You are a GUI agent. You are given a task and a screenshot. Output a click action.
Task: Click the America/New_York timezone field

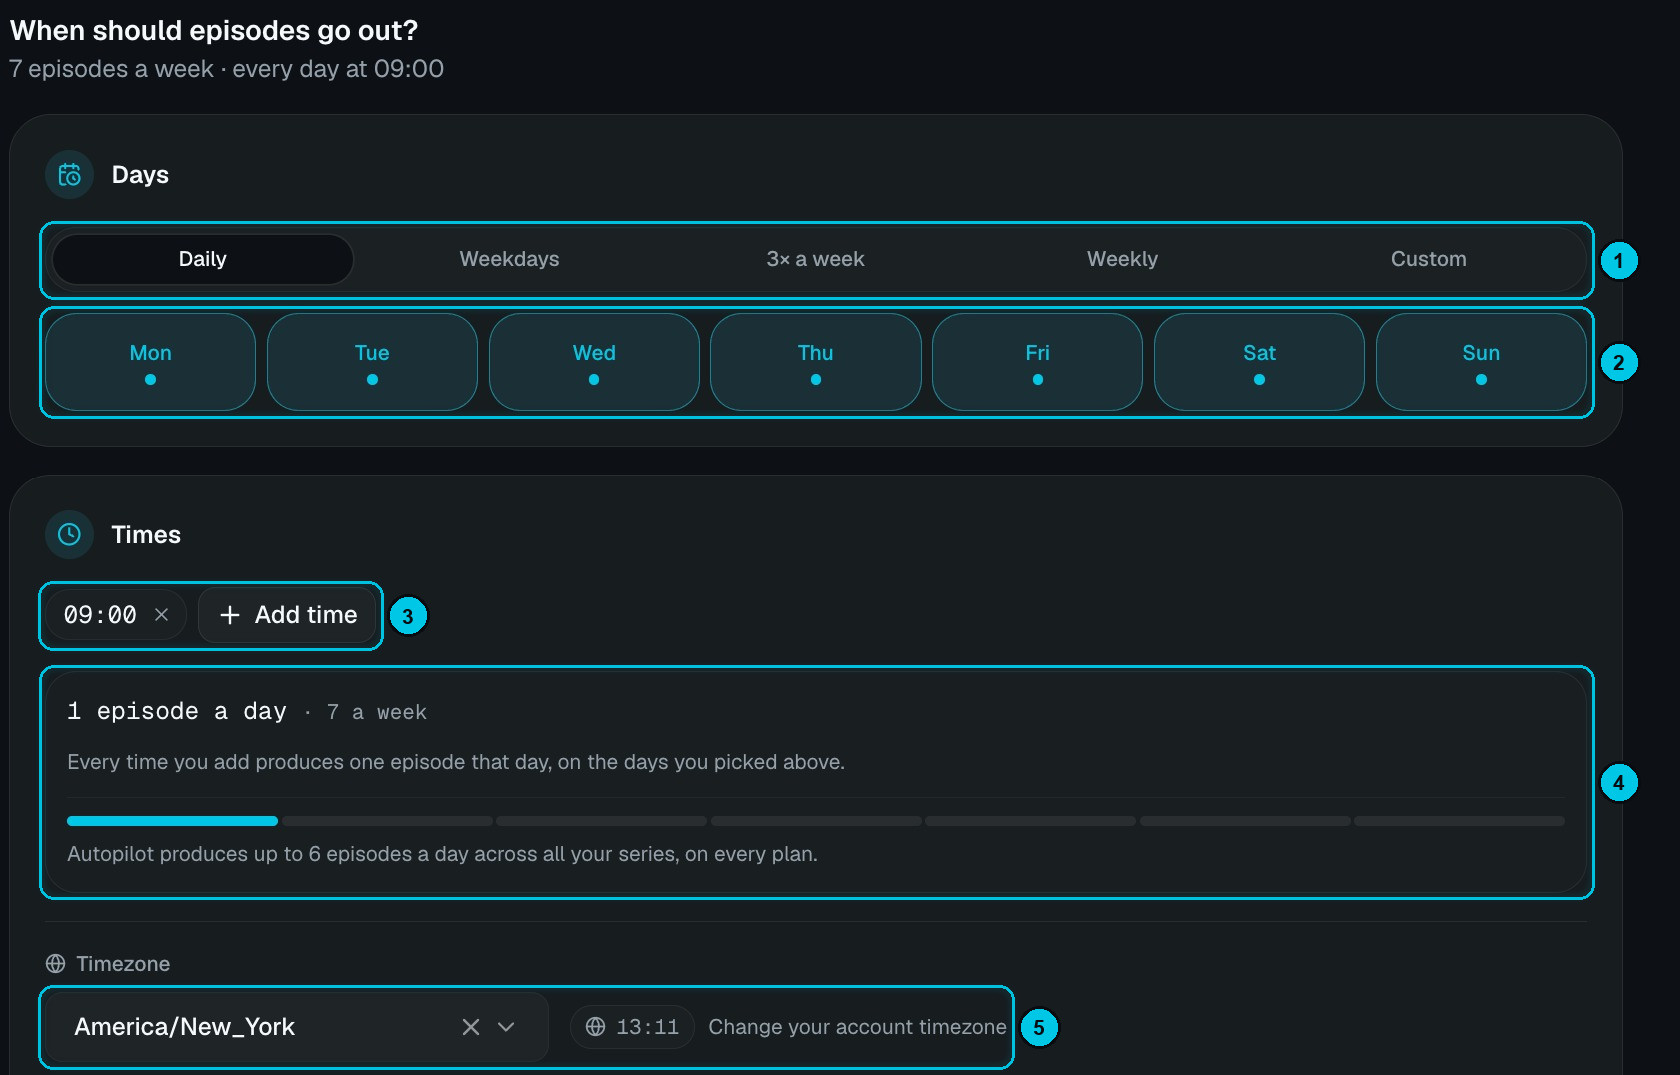point(295,1027)
